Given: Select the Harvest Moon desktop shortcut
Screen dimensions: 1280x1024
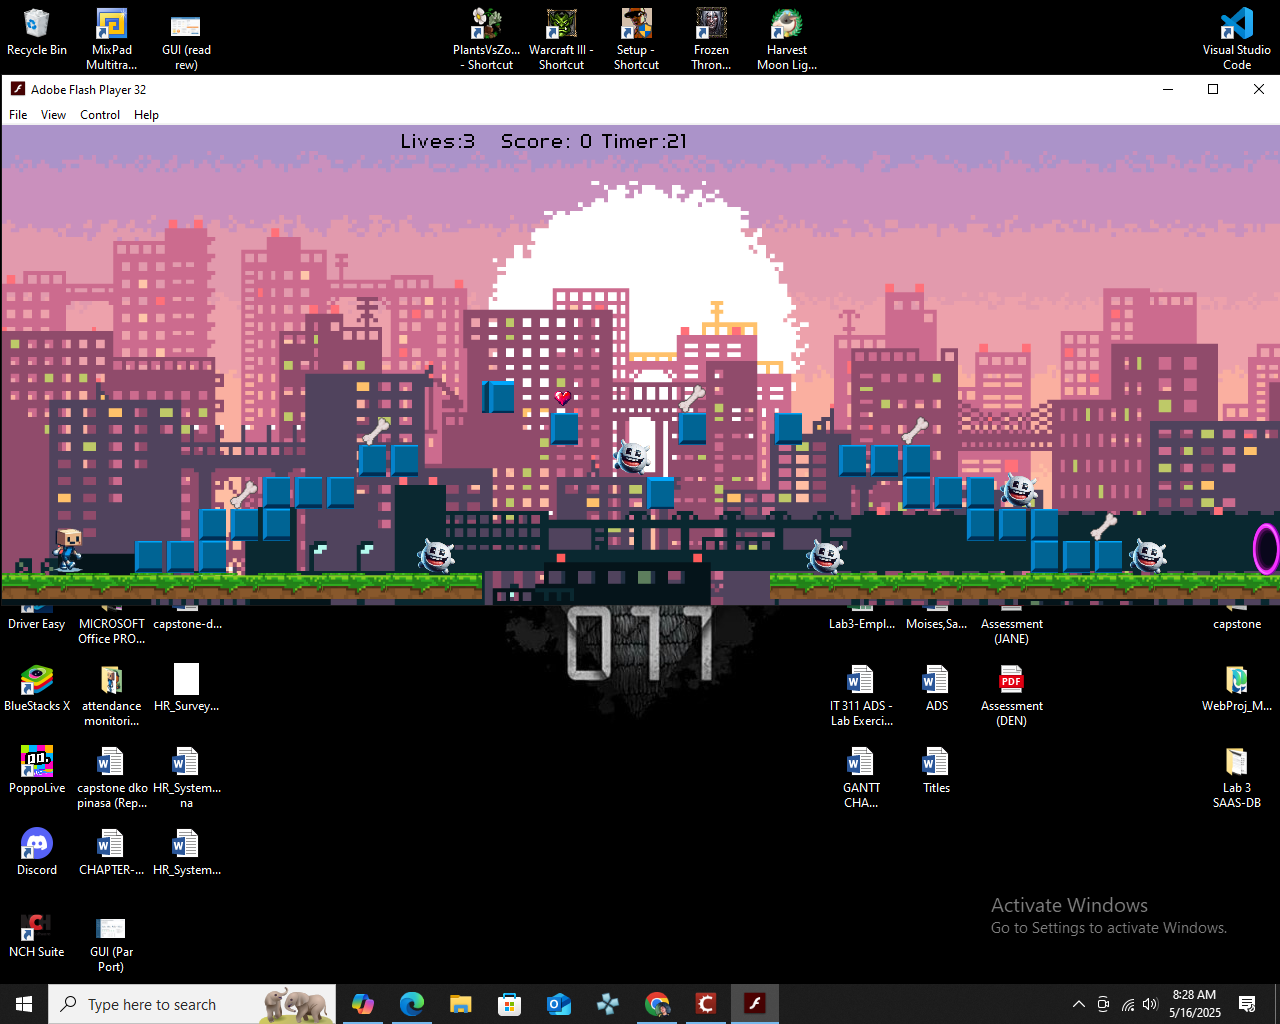Looking at the screenshot, I should coord(787,39).
